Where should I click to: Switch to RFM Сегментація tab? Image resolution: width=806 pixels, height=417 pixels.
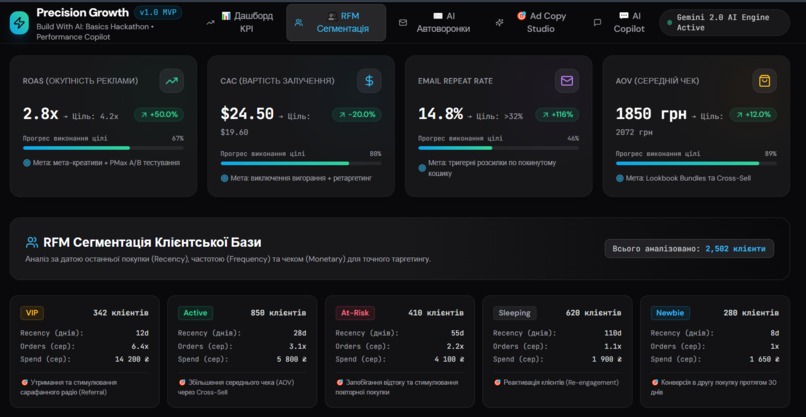point(336,23)
